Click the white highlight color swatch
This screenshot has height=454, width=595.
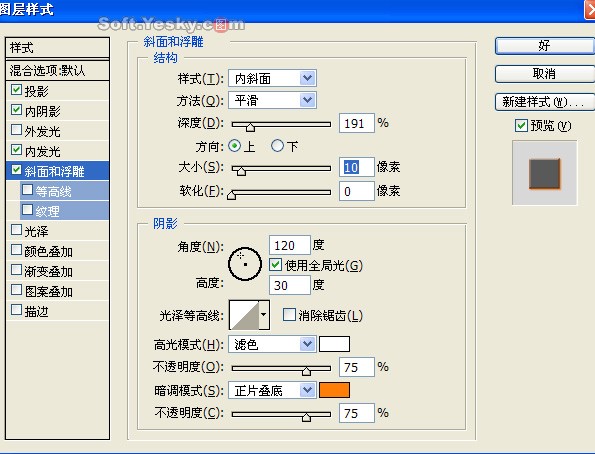[x=334, y=344]
